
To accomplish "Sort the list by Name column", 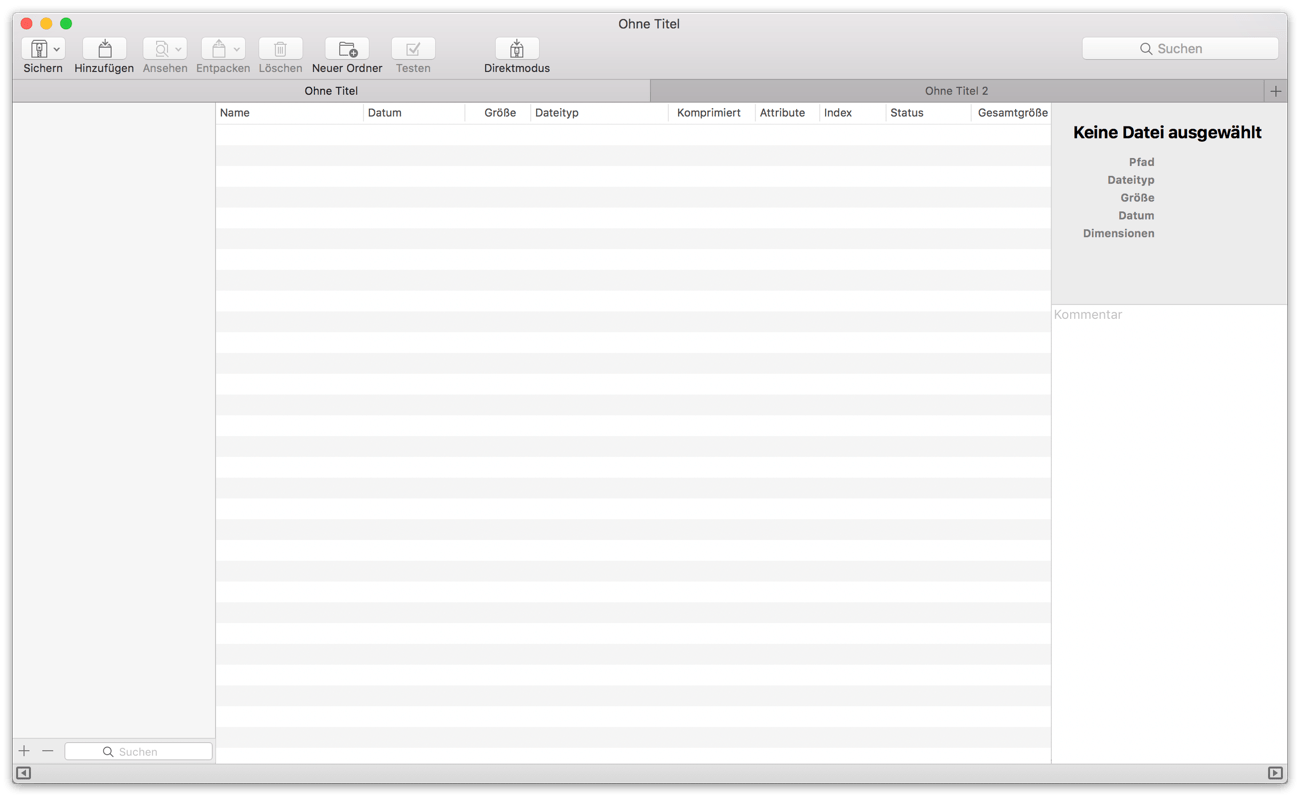I will (x=288, y=113).
